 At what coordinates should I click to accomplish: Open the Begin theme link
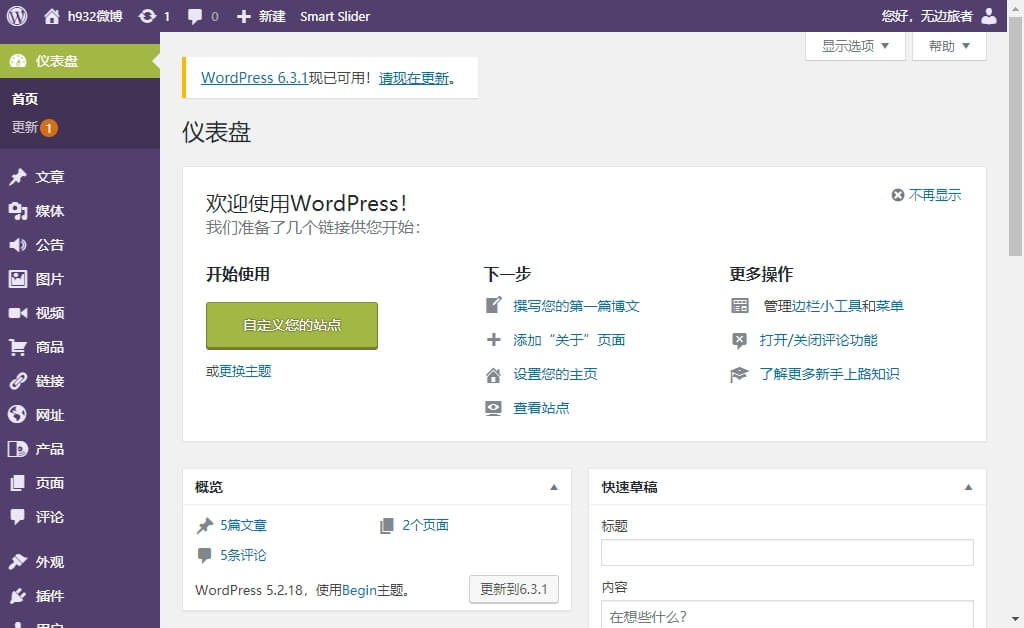[359, 590]
